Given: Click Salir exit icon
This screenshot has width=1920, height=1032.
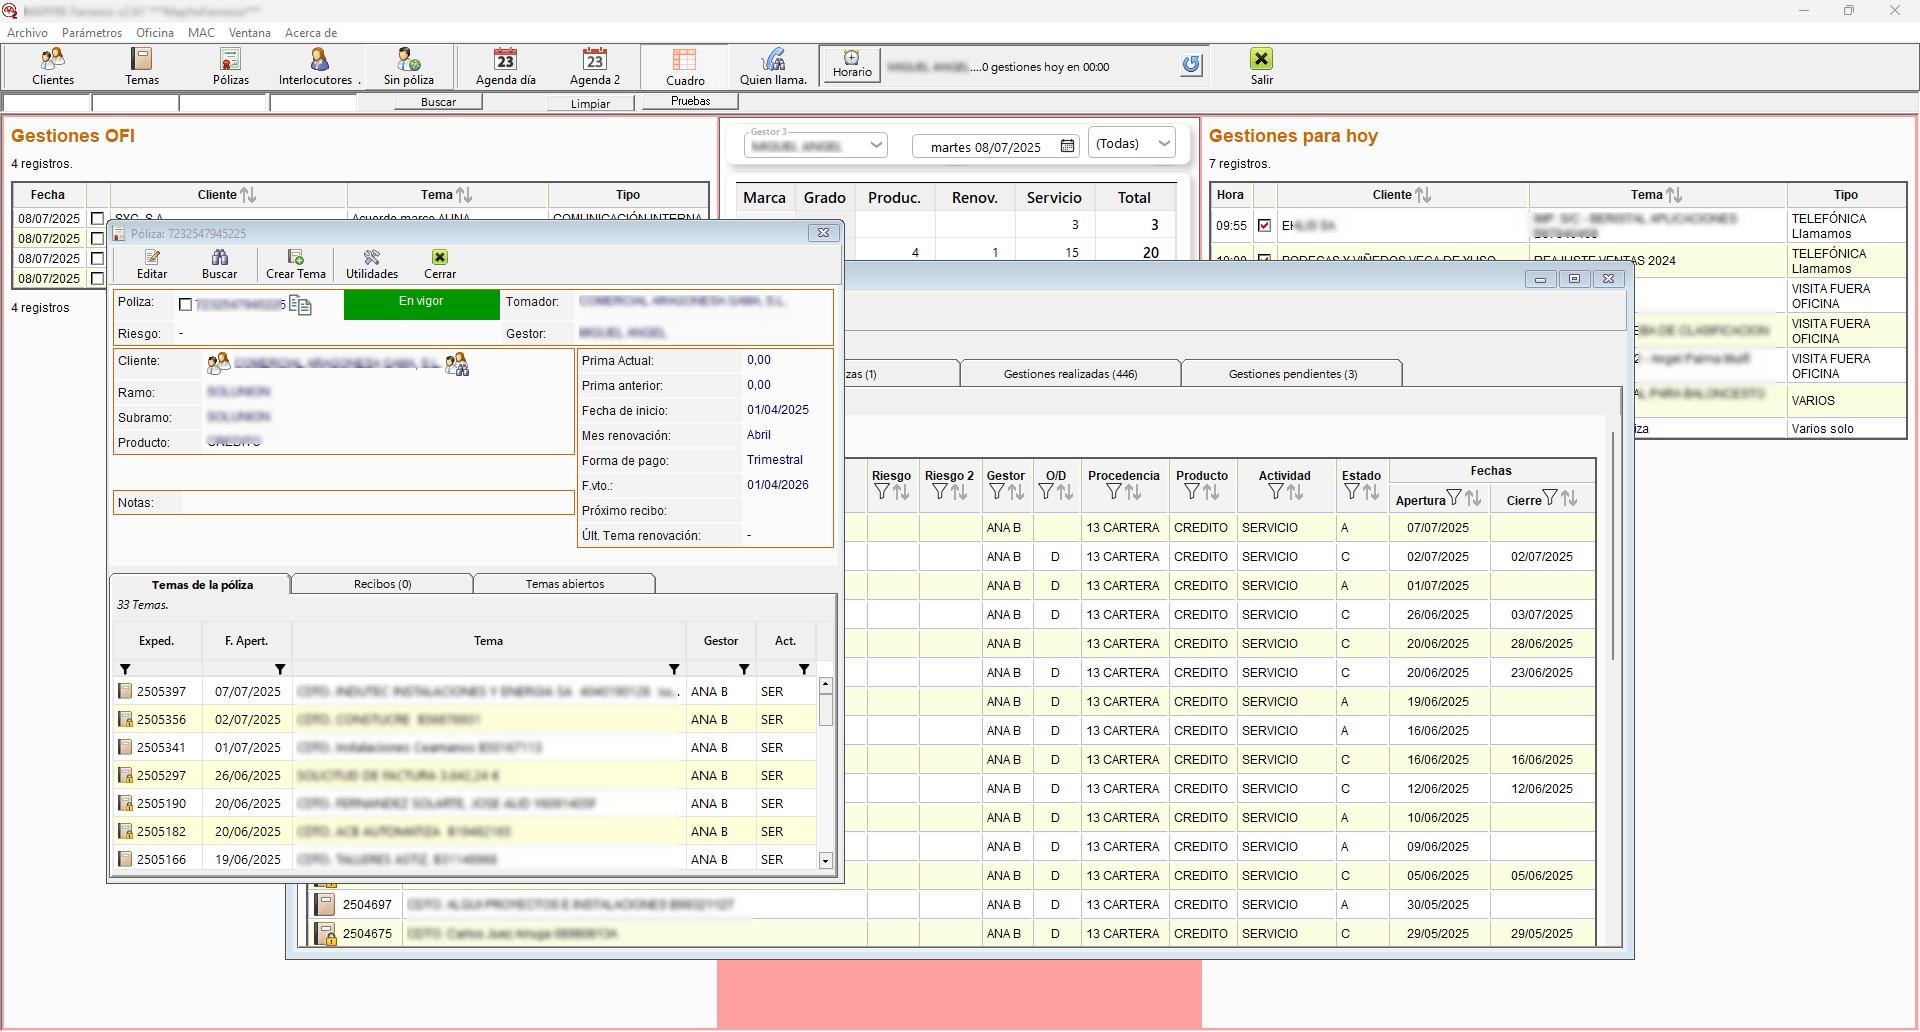Looking at the screenshot, I should click(1262, 67).
